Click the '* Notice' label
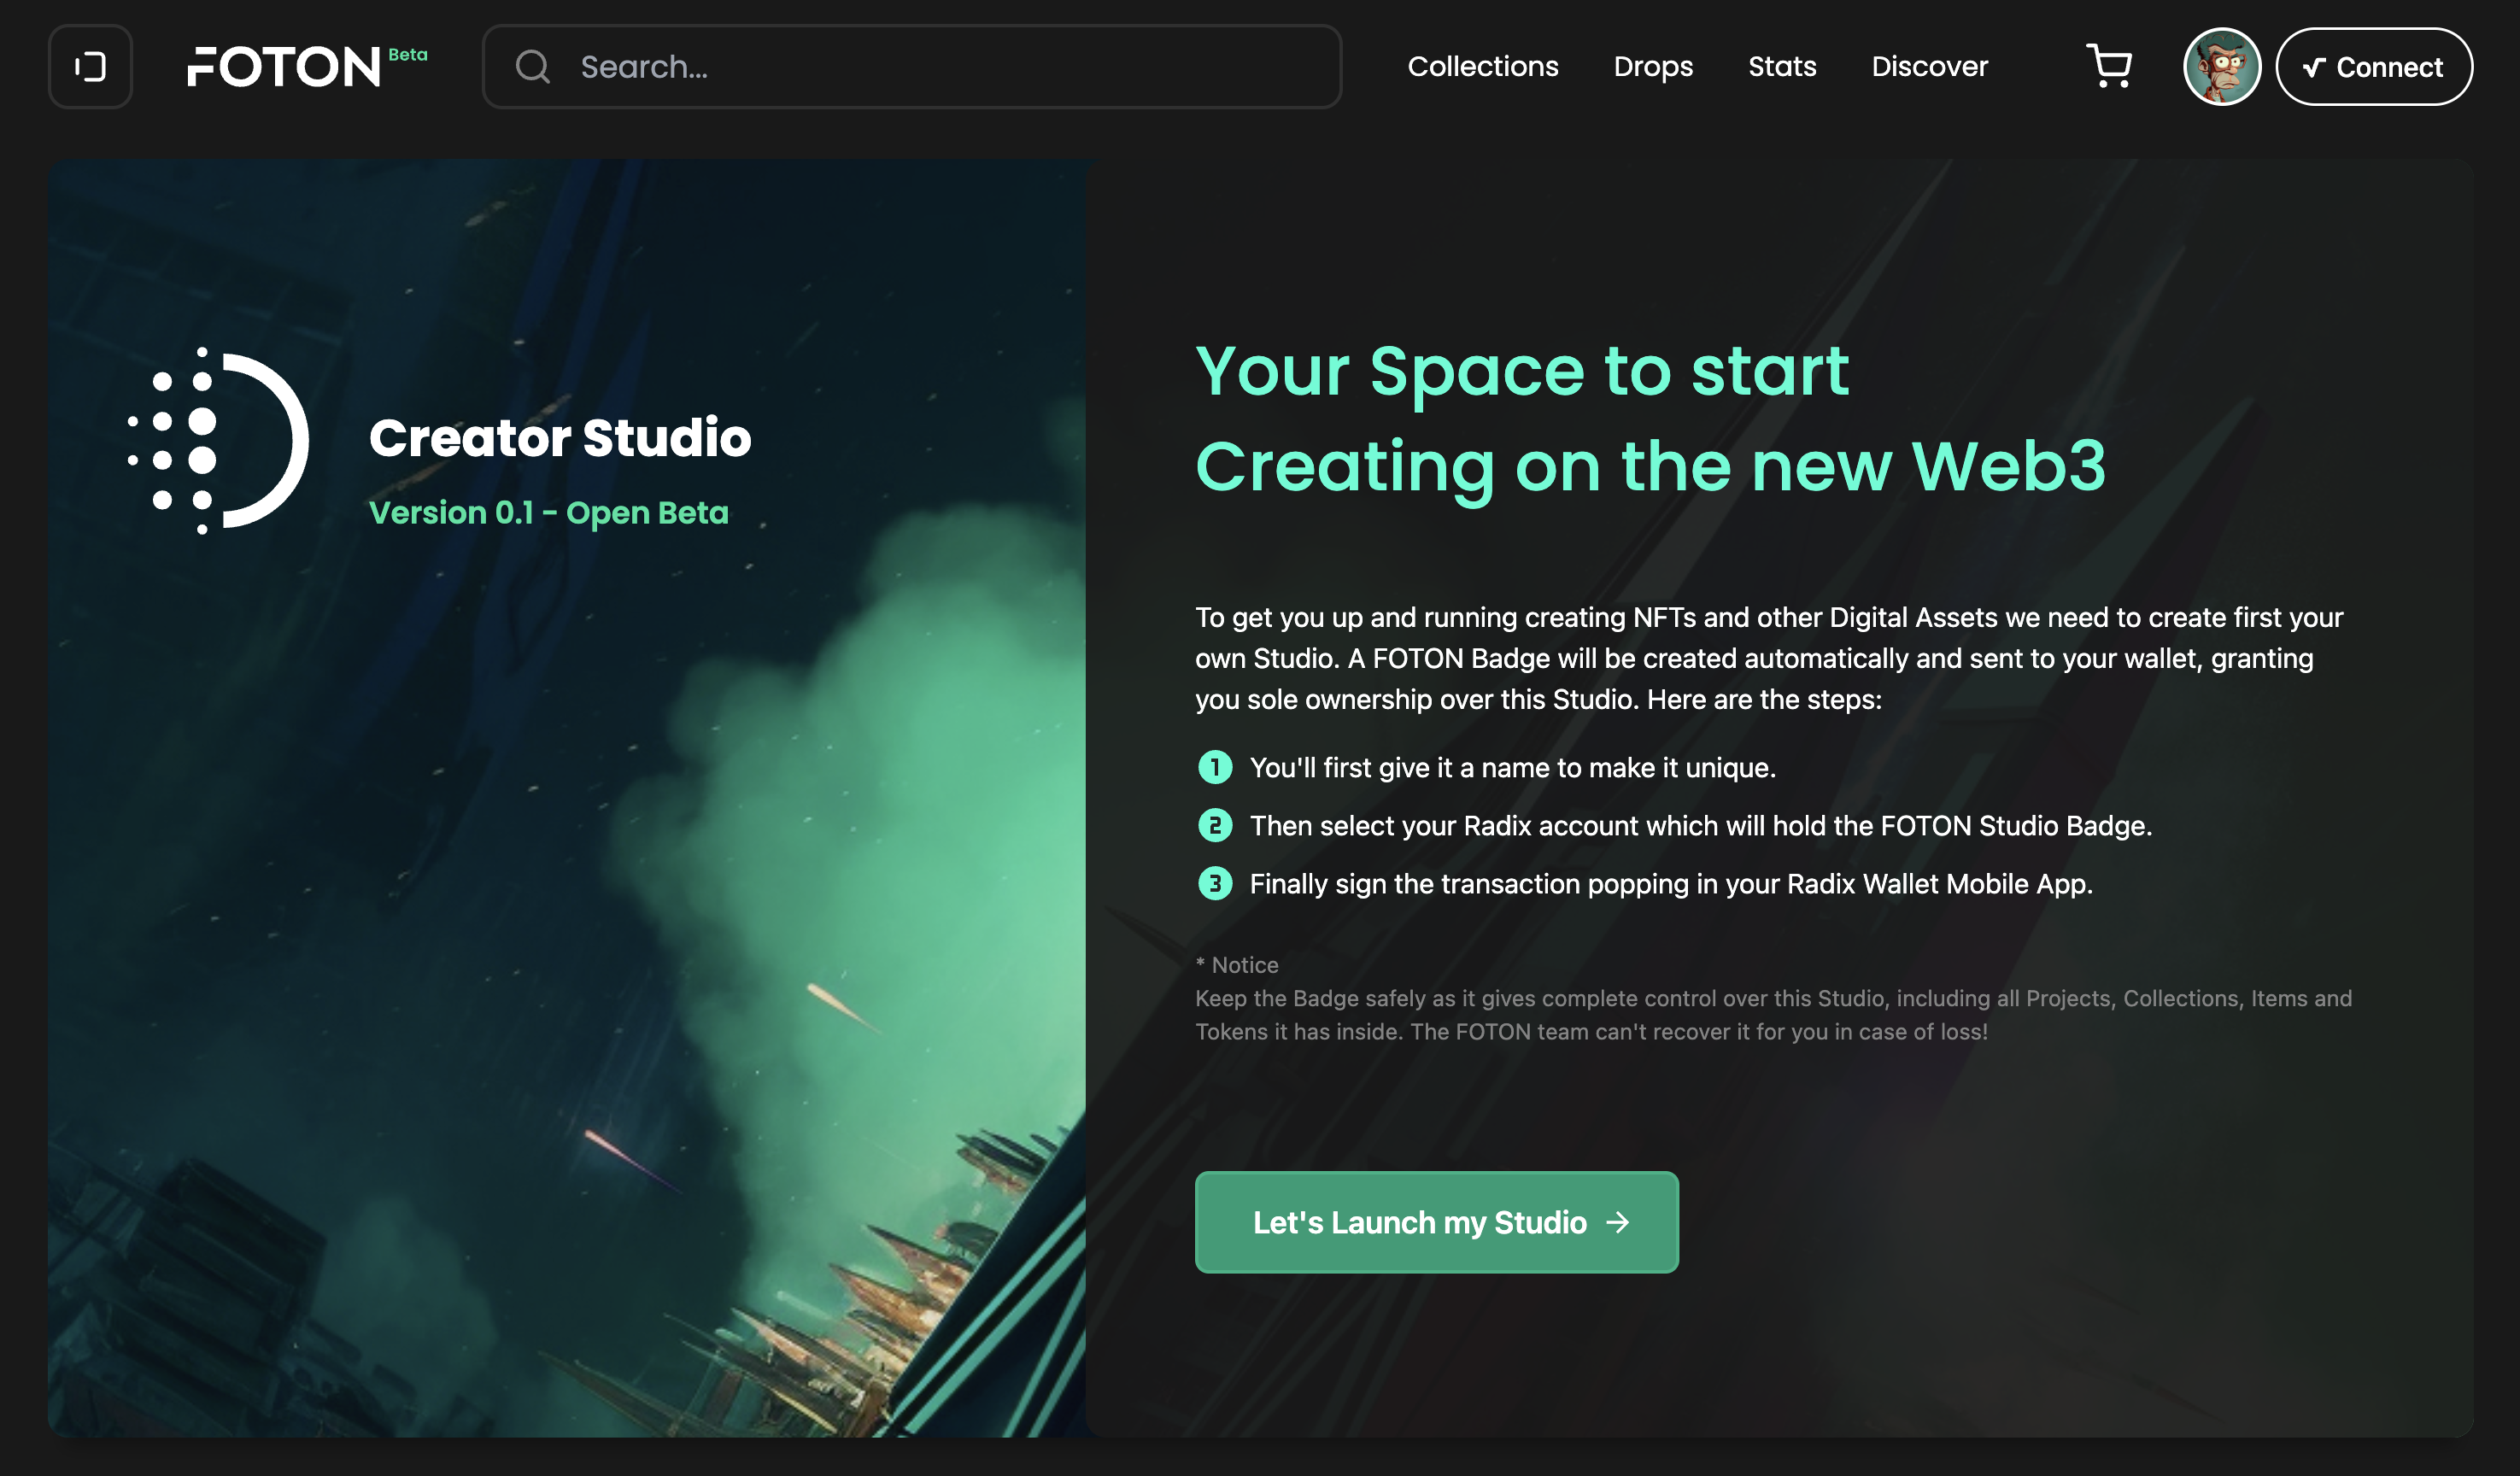 [1237, 965]
